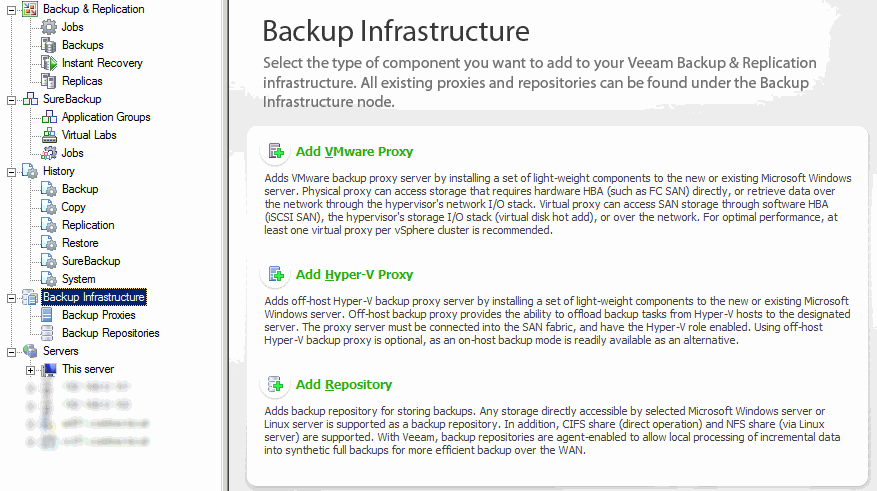The image size is (877, 491).
Task: Open the Add Hyper-V Proxy link
Action: pos(354,275)
